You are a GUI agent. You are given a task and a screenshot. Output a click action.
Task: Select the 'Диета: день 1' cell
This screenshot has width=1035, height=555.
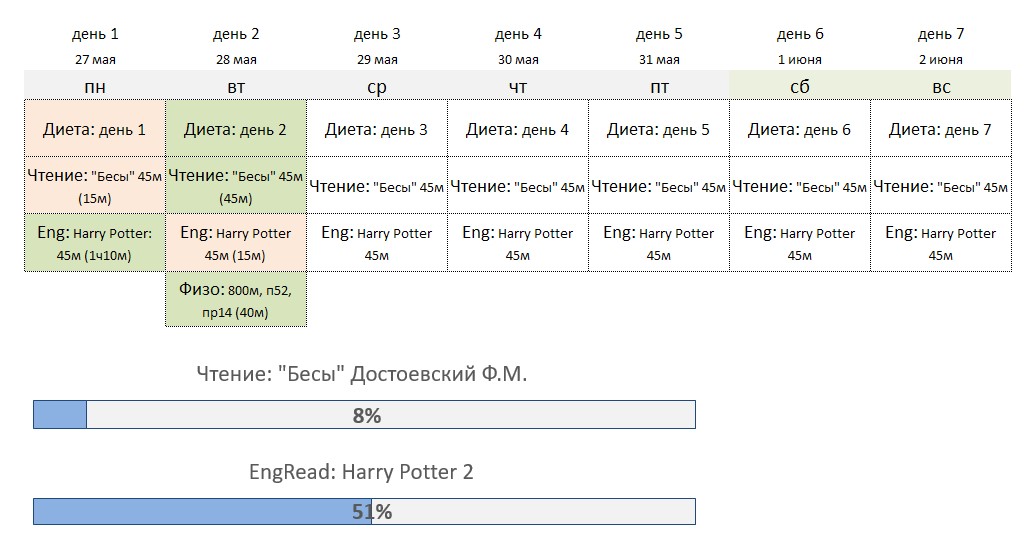click(x=95, y=129)
